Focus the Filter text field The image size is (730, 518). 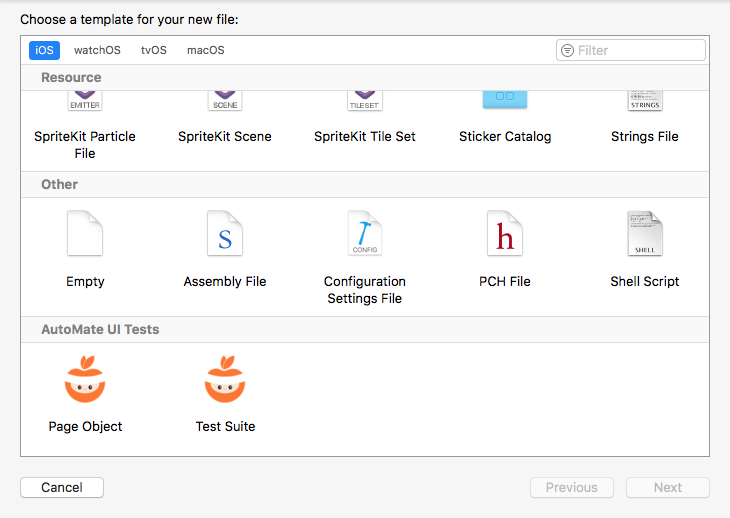(x=631, y=50)
